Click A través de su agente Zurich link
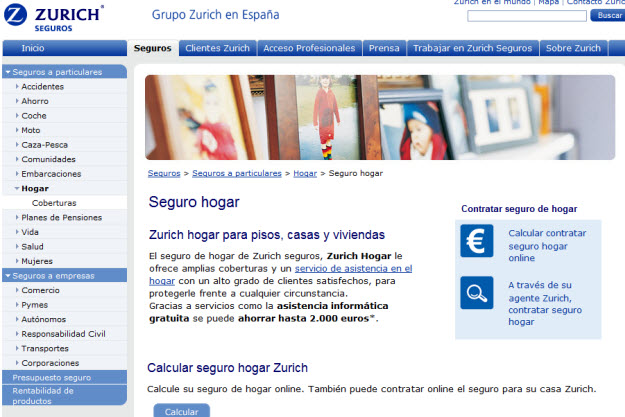This screenshot has width=625, height=417. point(545,303)
